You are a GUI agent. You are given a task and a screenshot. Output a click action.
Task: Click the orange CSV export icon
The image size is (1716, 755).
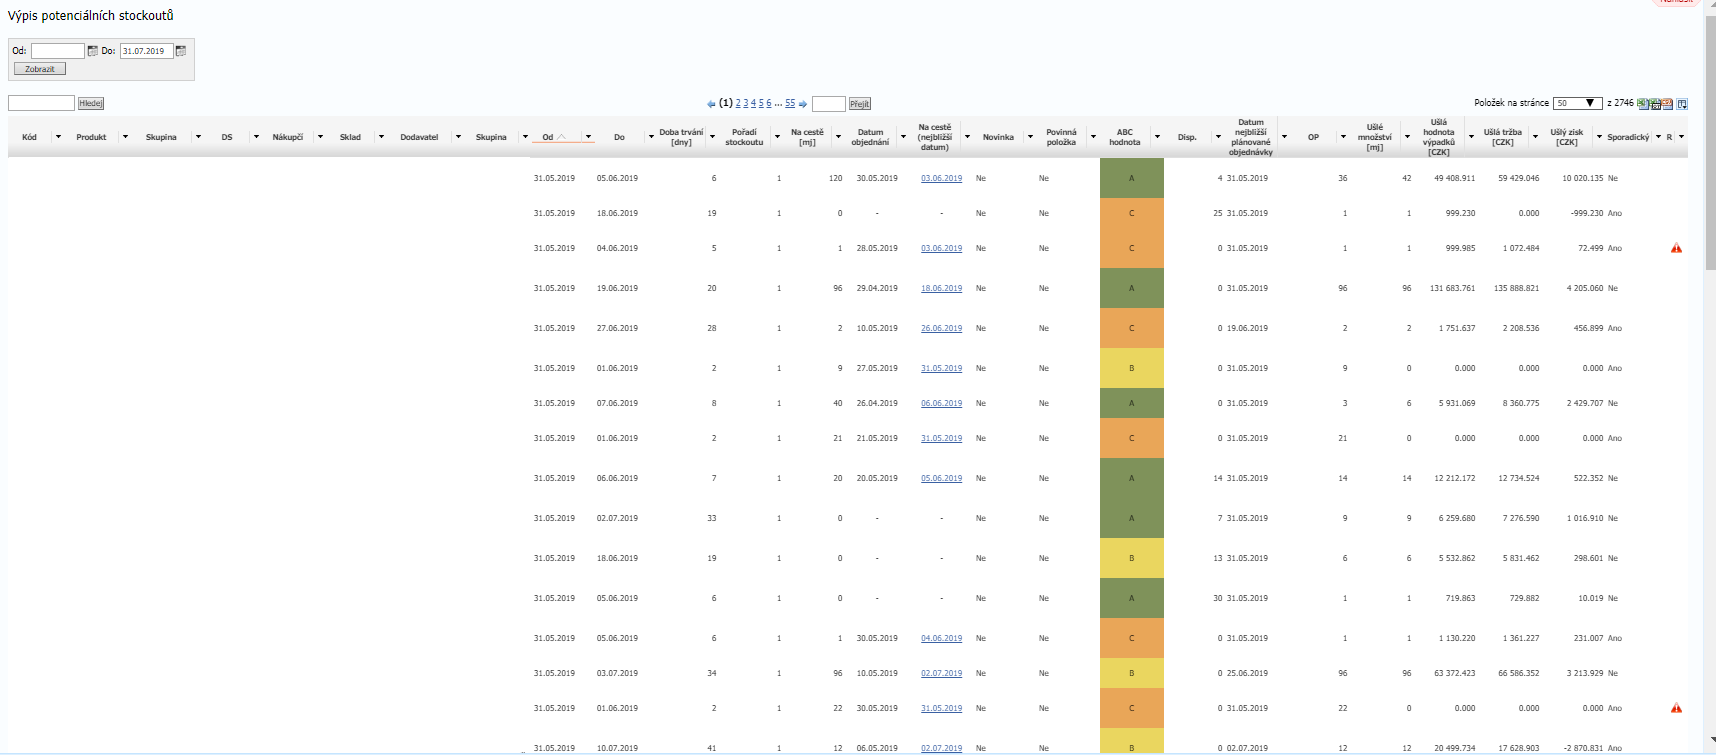tap(1668, 104)
